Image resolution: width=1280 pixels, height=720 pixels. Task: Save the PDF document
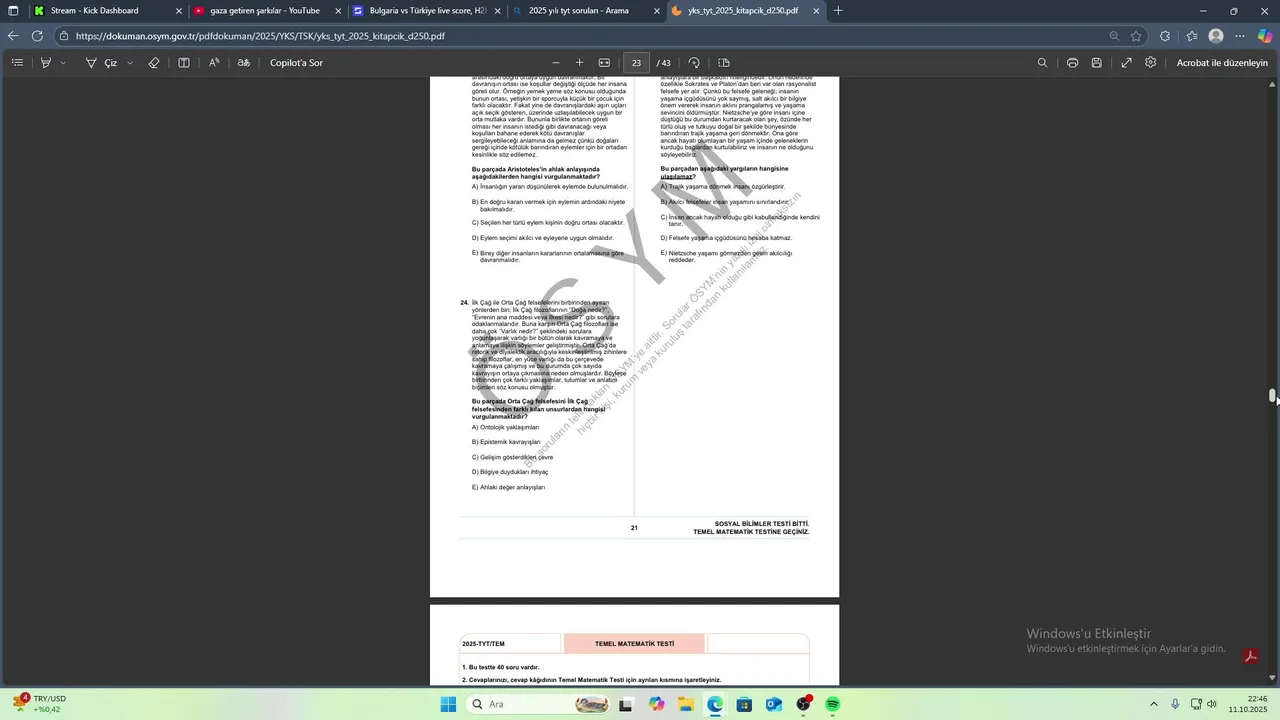tap(1097, 63)
